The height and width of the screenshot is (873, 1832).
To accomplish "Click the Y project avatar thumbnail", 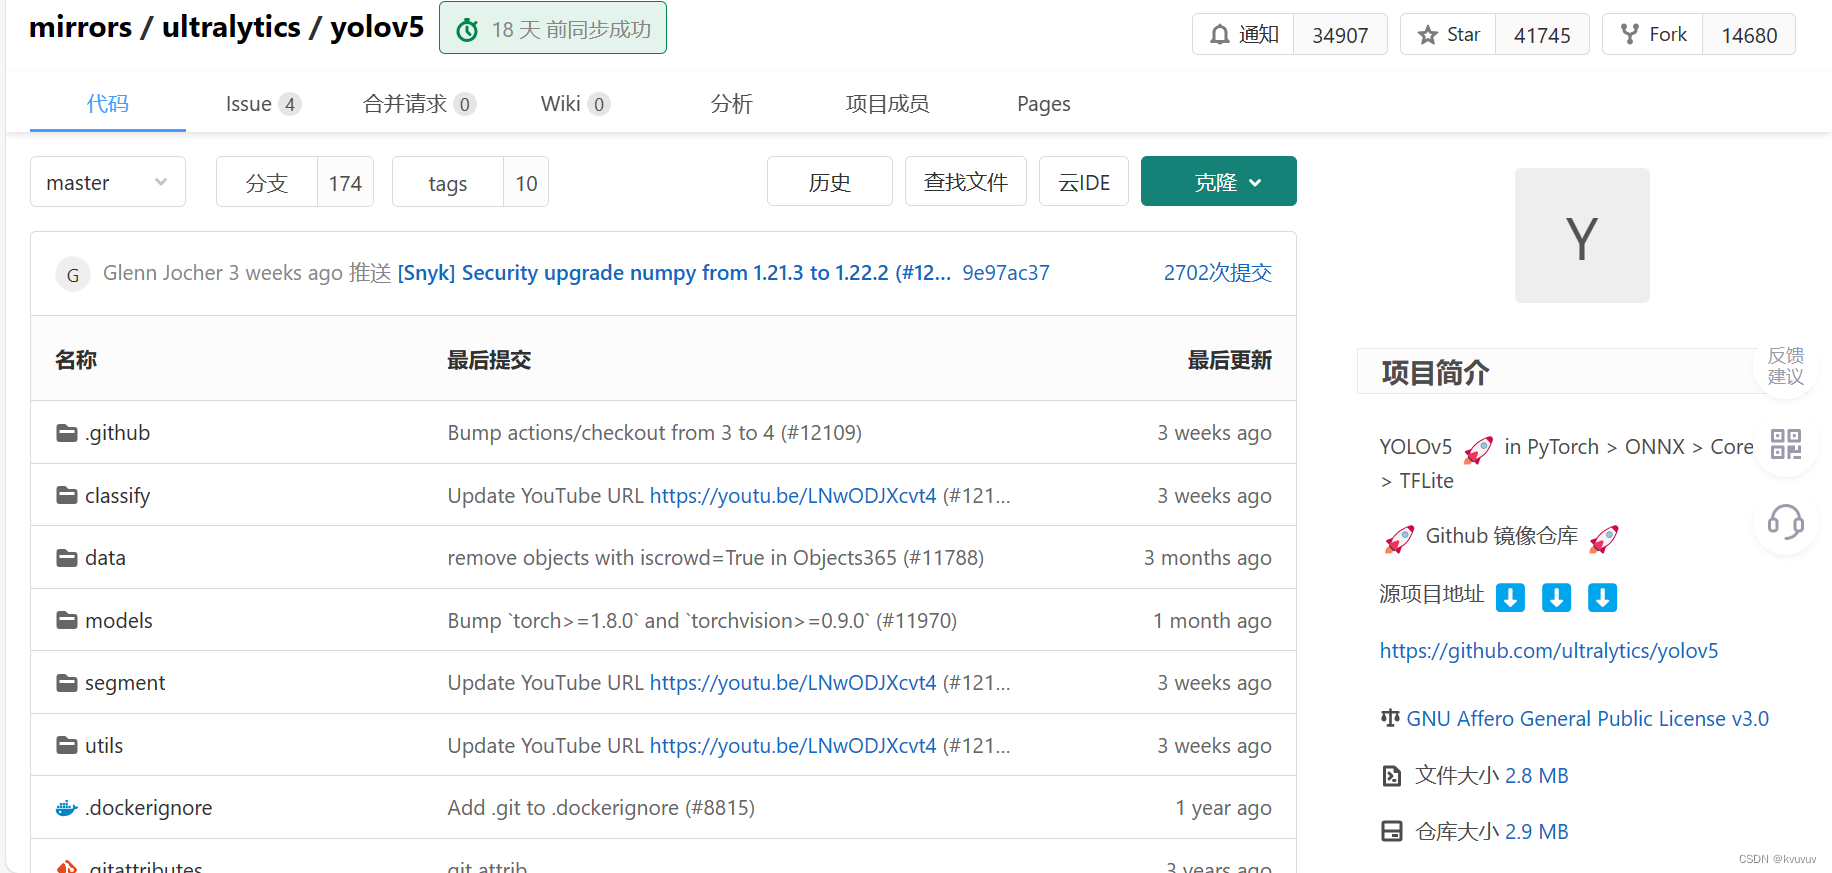I will point(1582,235).
